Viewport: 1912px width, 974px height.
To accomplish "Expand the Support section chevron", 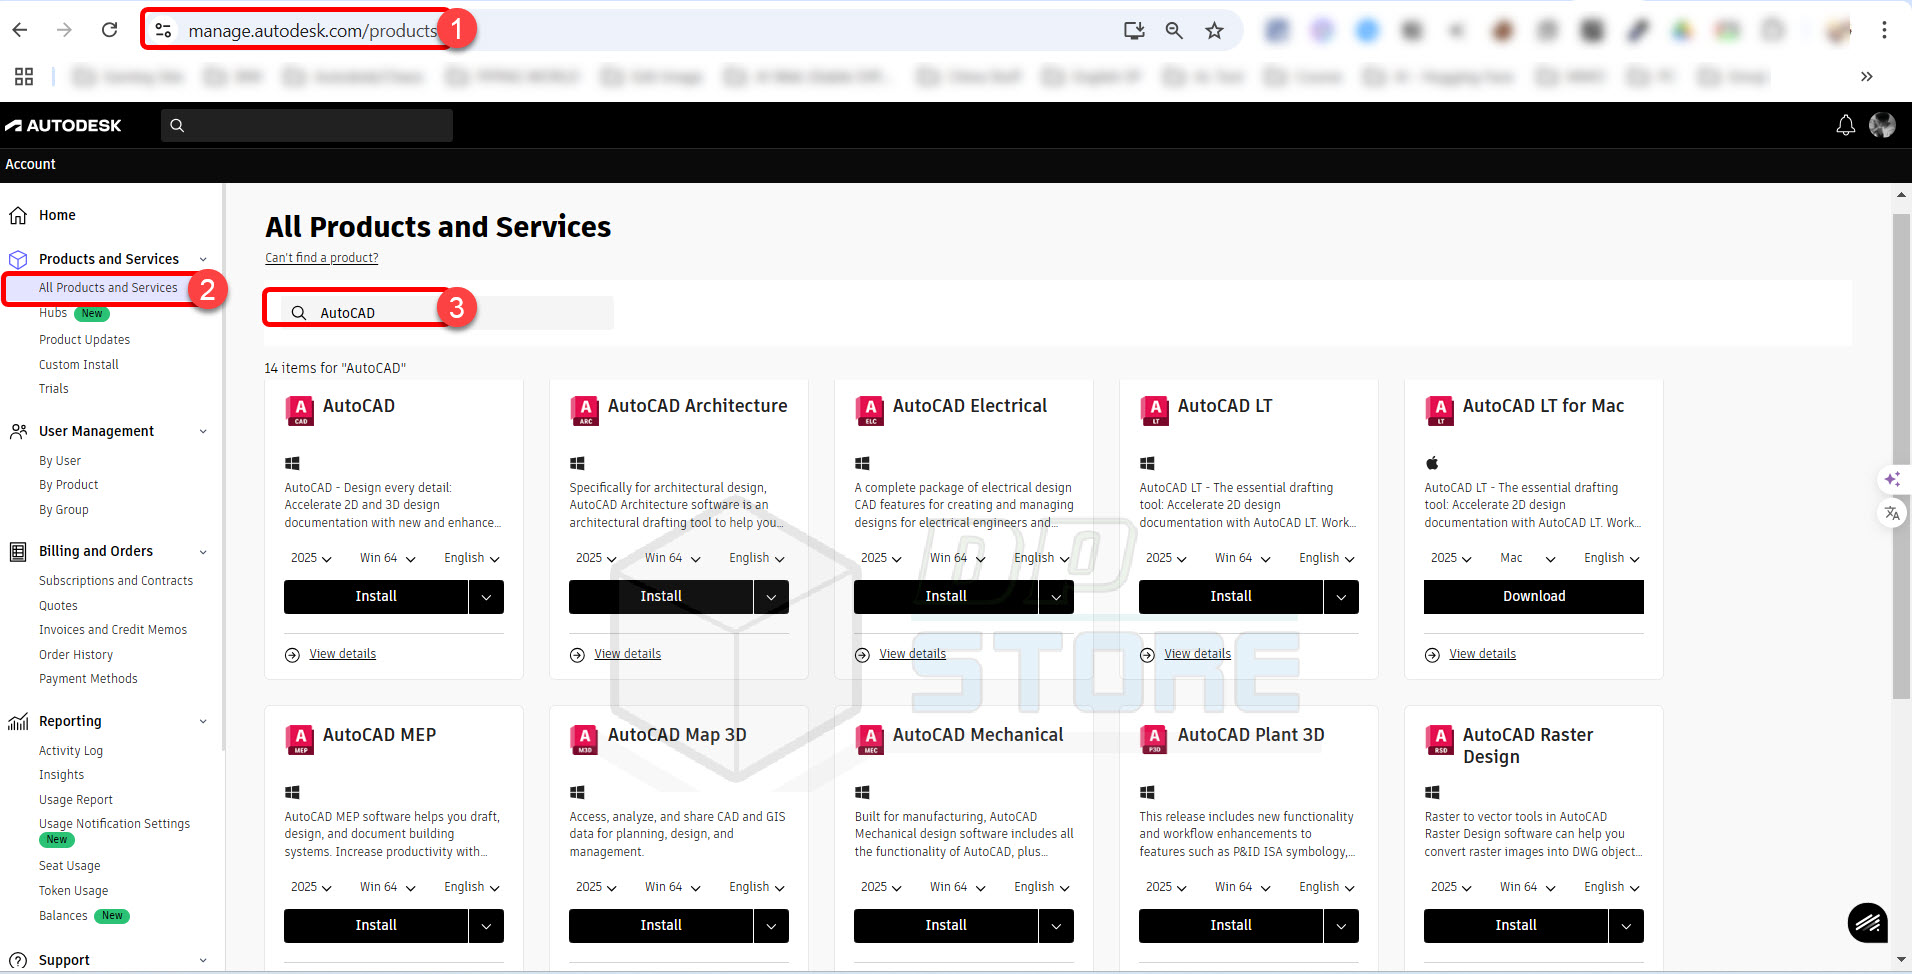I will click(x=203, y=960).
